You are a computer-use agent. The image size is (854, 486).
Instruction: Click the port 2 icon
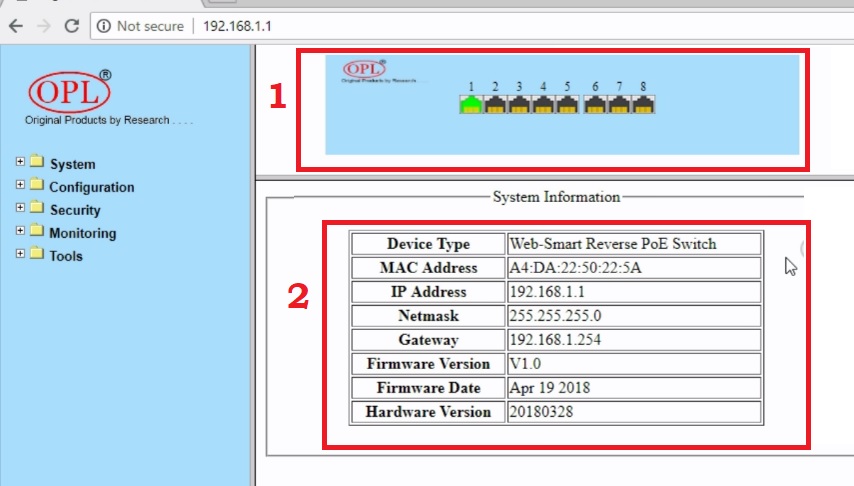(x=494, y=104)
